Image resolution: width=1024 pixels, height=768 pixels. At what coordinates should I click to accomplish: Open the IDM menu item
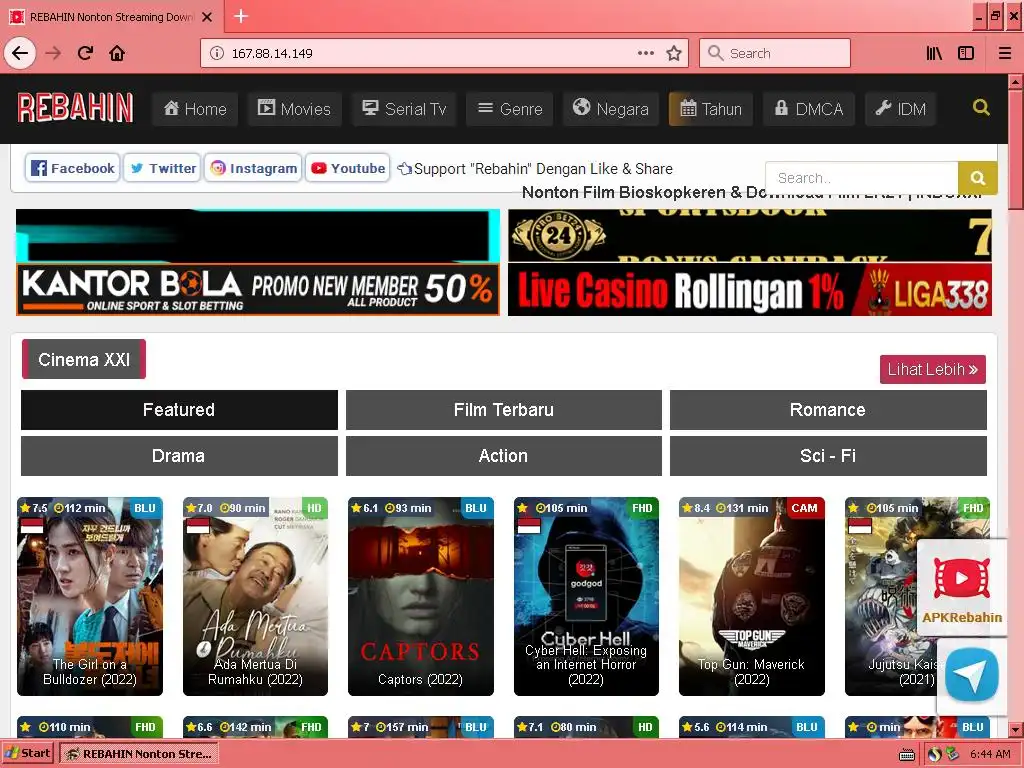[x=901, y=108]
